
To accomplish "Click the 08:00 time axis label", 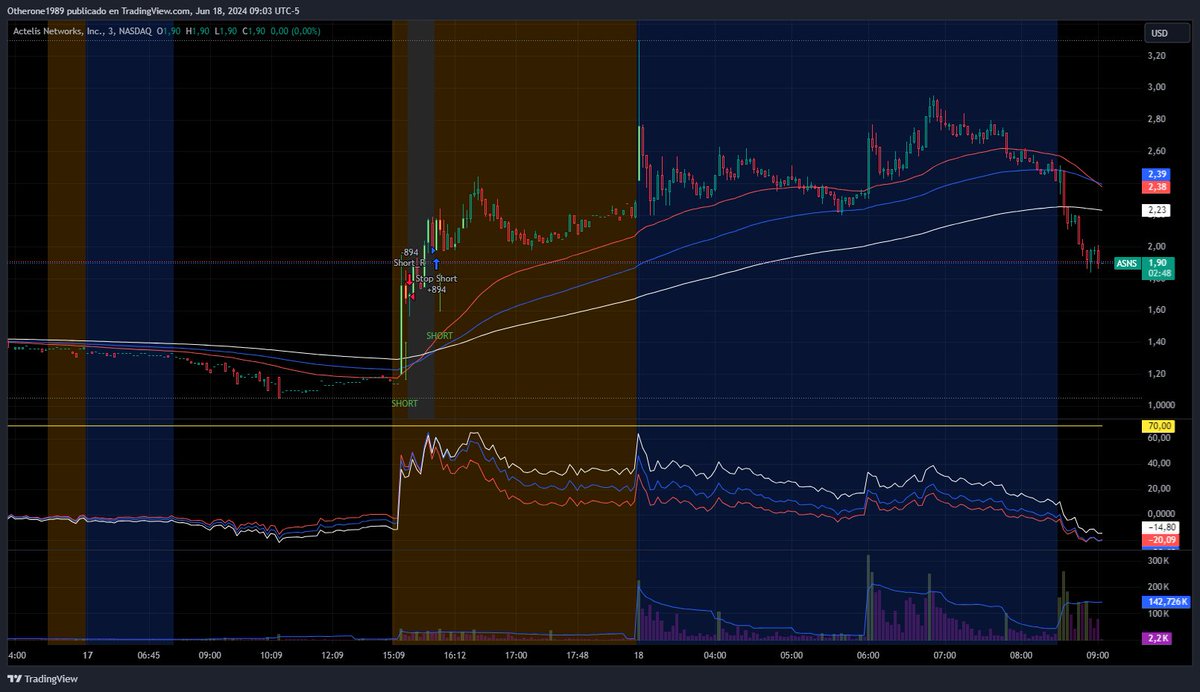I will (1021, 656).
